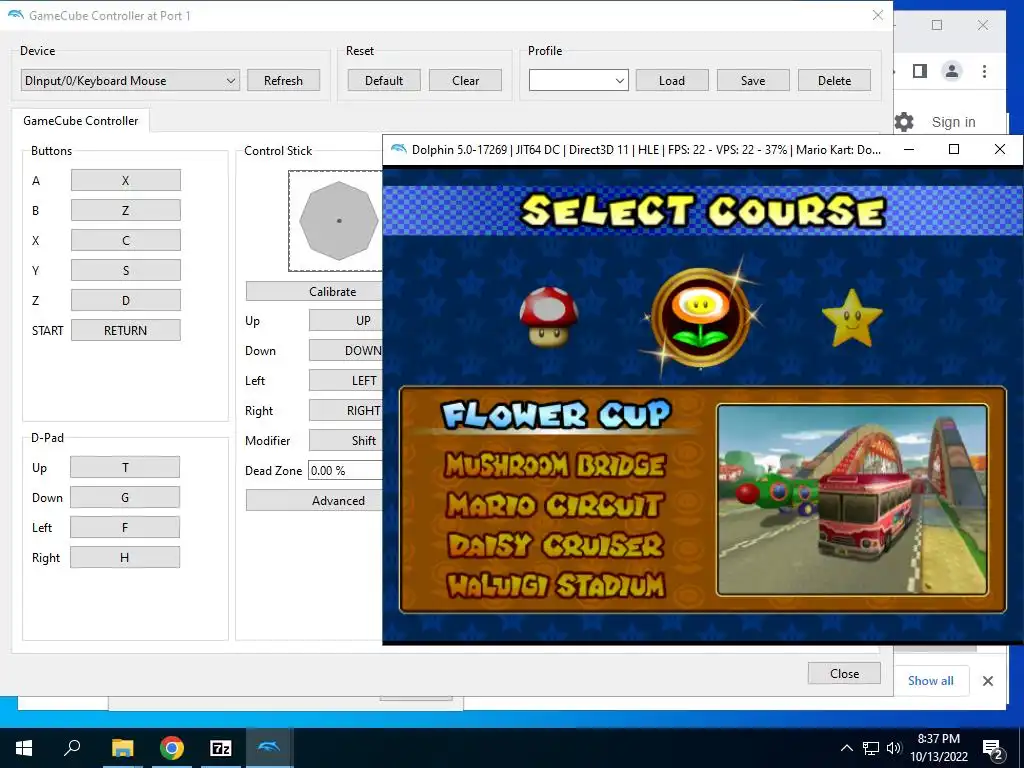Viewport: 1024px width, 768px height.
Task: Click the Delete profile button
Action: (834, 80)
